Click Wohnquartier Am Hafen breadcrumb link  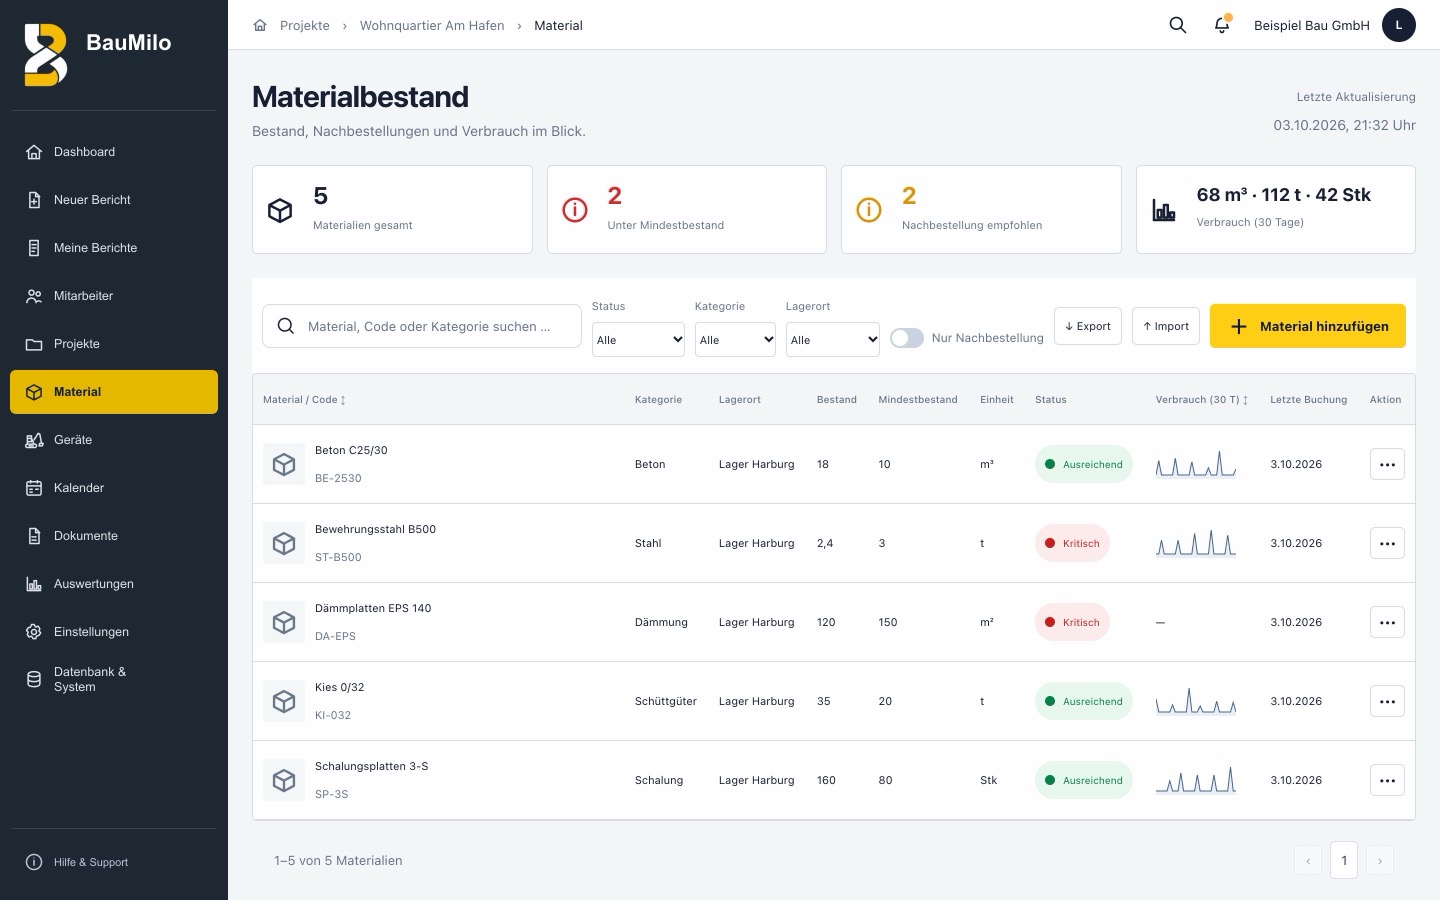[x=432, y=25]
